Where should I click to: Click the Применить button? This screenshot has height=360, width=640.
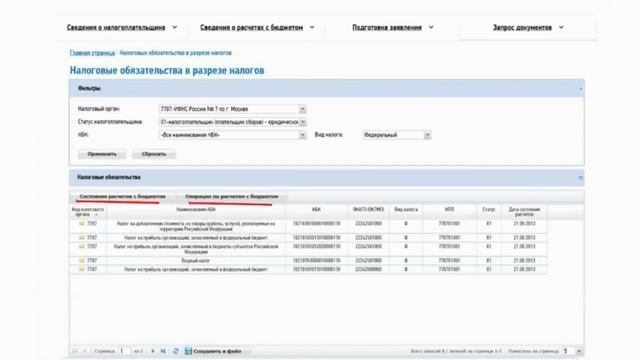coord(102,154)
